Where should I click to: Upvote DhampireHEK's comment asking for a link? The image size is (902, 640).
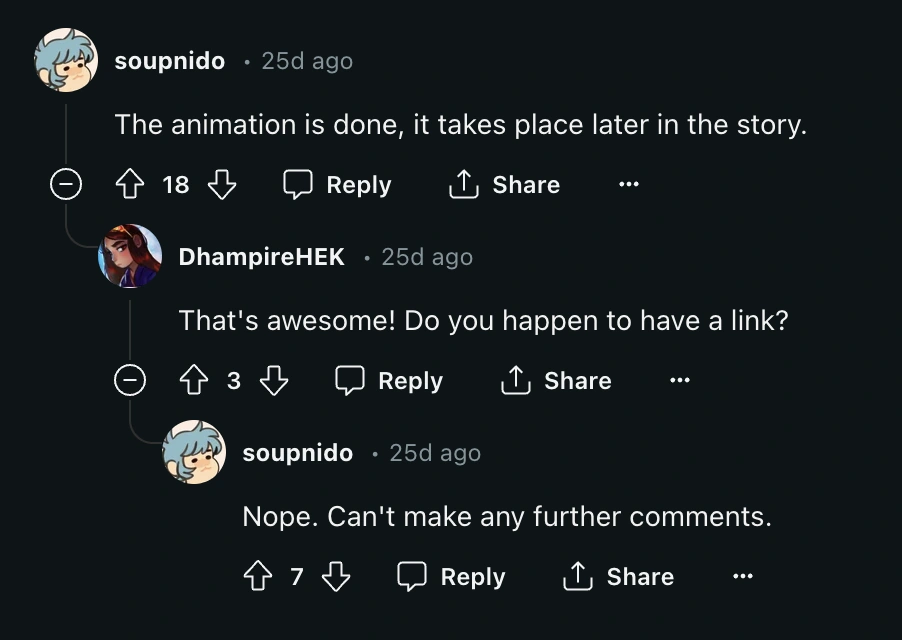click(x=193, y=381)
